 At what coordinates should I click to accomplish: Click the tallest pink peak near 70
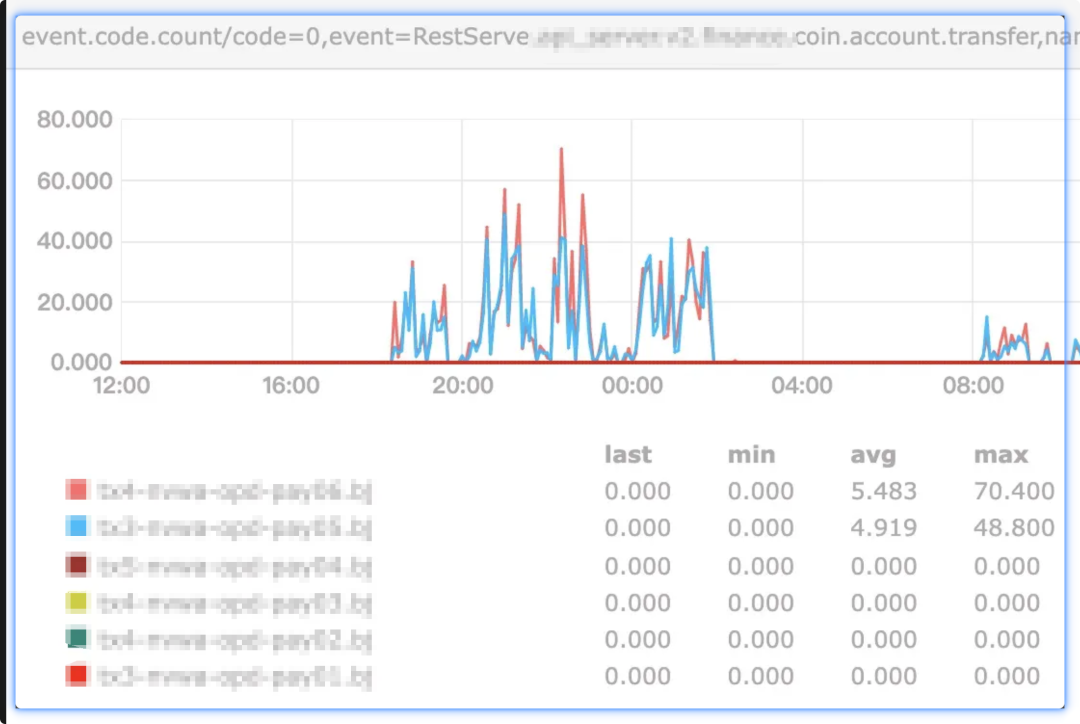pos(561,150)
